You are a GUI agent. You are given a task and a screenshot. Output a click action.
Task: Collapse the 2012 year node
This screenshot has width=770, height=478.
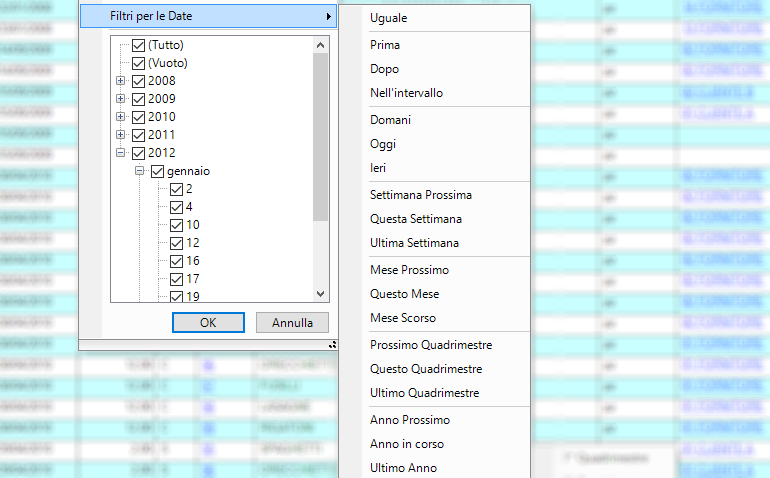coord(121,153)
